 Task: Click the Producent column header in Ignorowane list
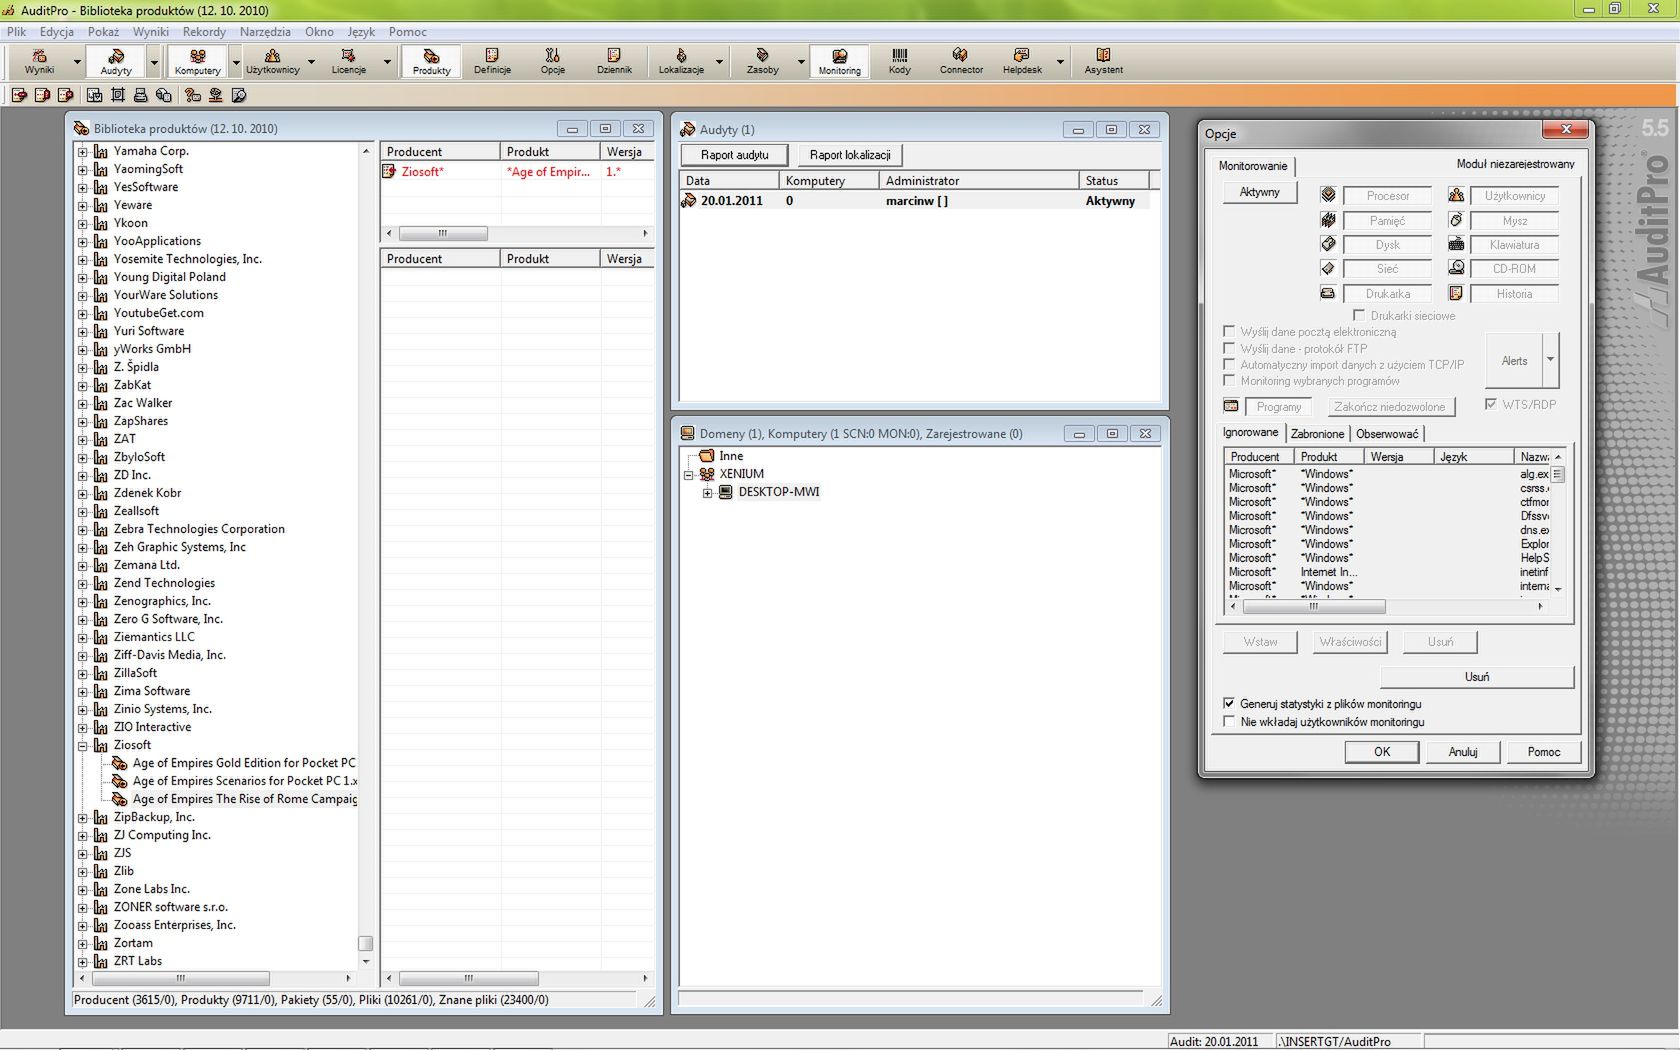pyautogui.click(x=1258, y=456)
